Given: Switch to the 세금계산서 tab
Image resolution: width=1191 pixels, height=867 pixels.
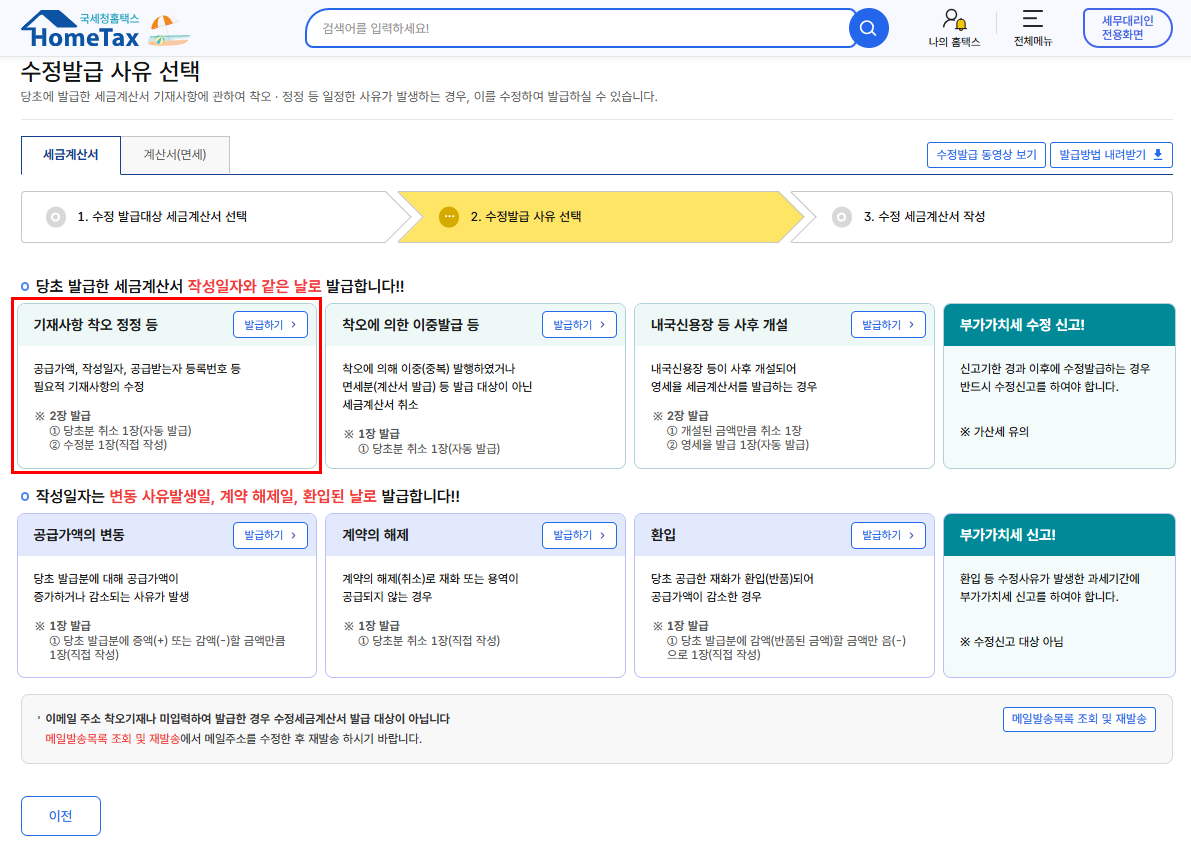Looking at the screenshot, I should 71,155.
